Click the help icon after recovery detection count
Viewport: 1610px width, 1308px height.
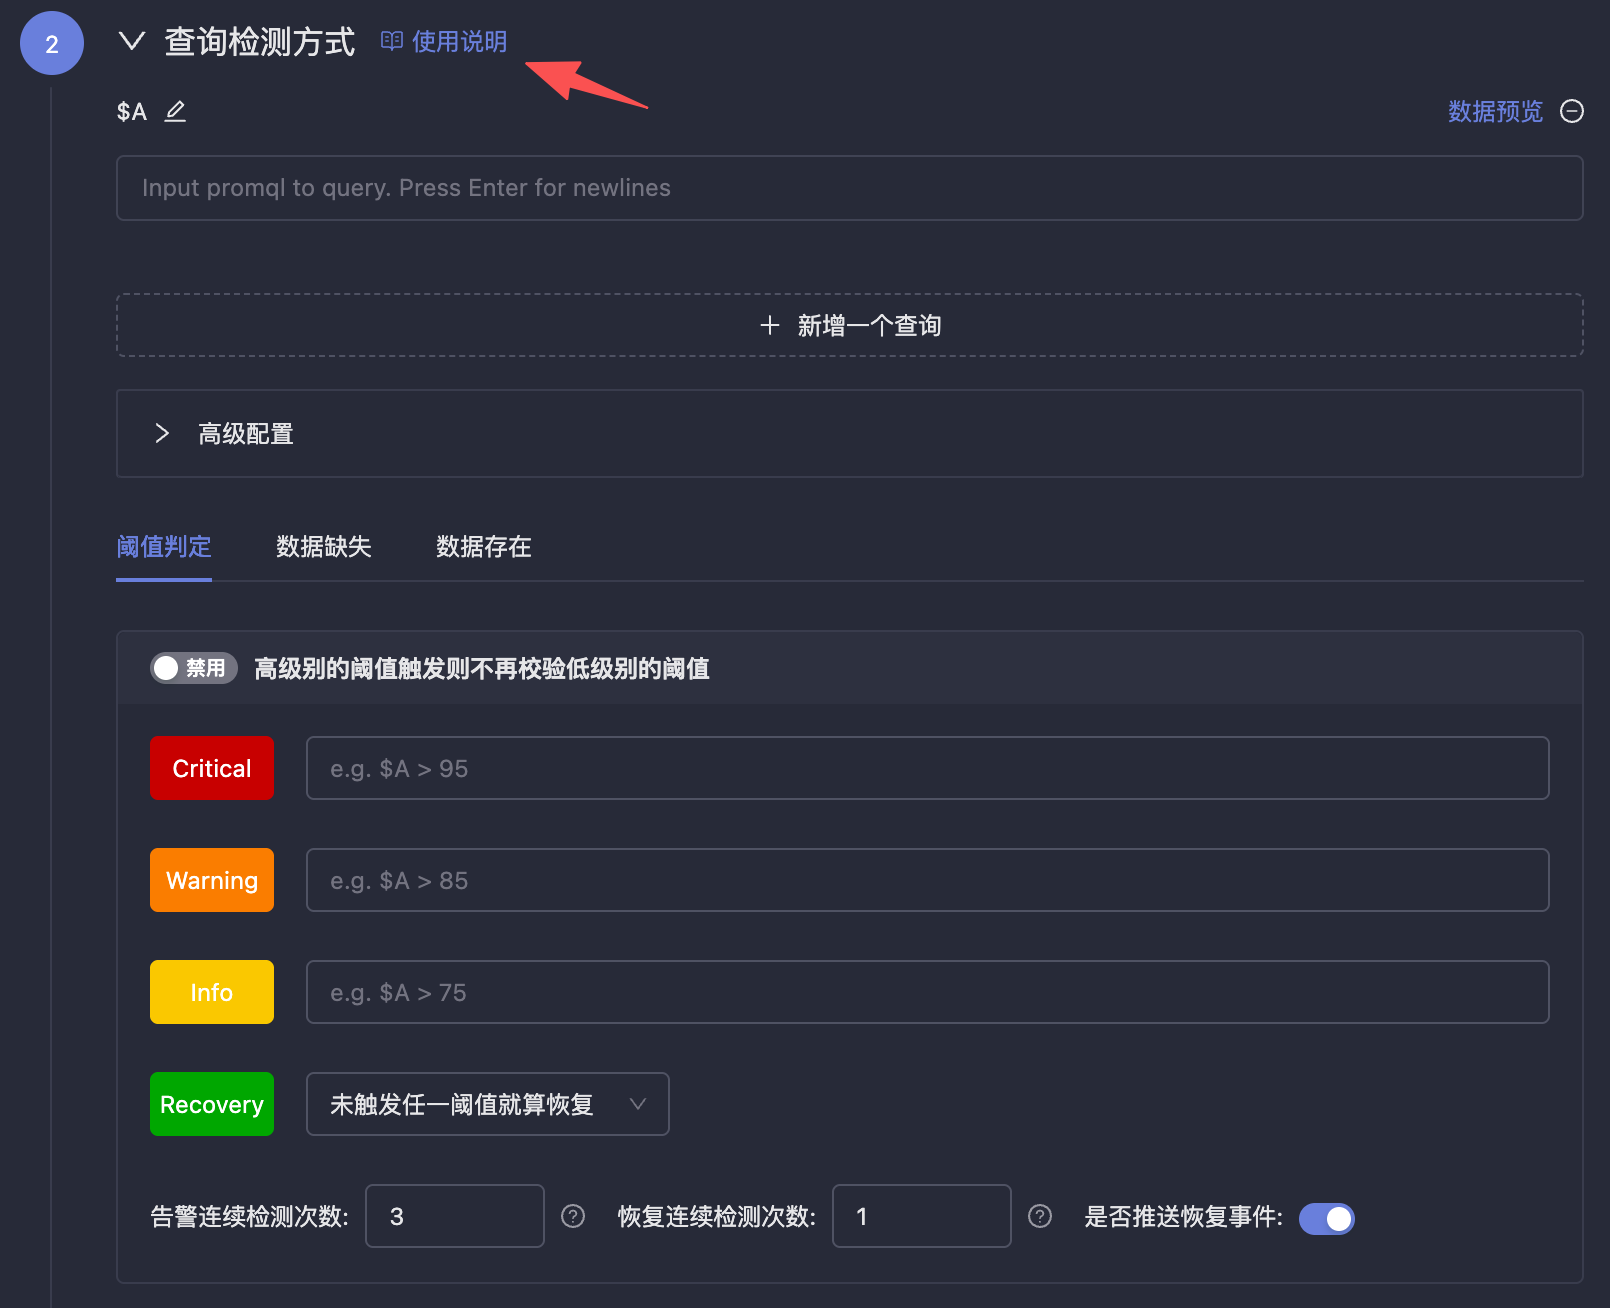click(x=1040, y=1216)
